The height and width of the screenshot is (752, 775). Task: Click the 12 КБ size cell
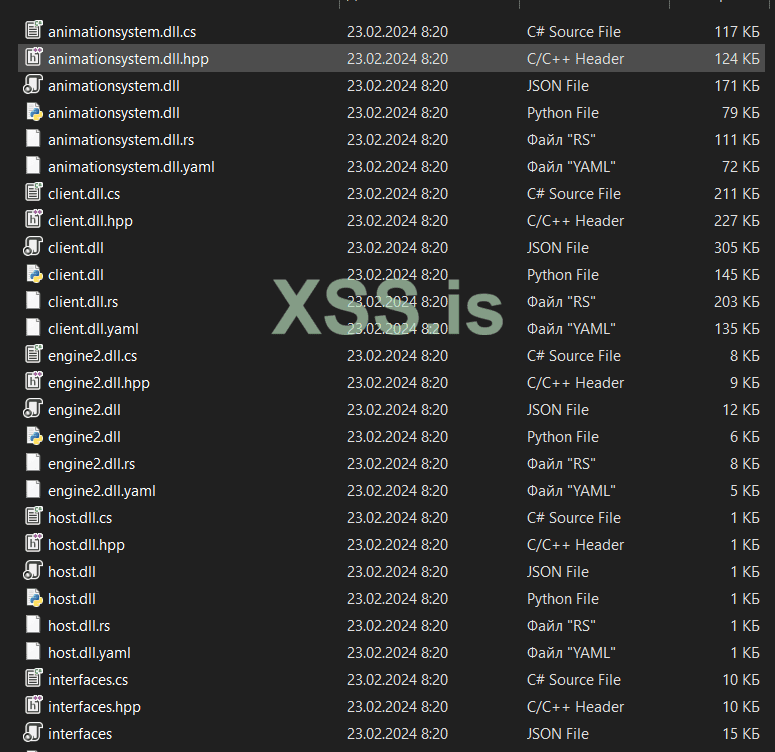[741, 410]
